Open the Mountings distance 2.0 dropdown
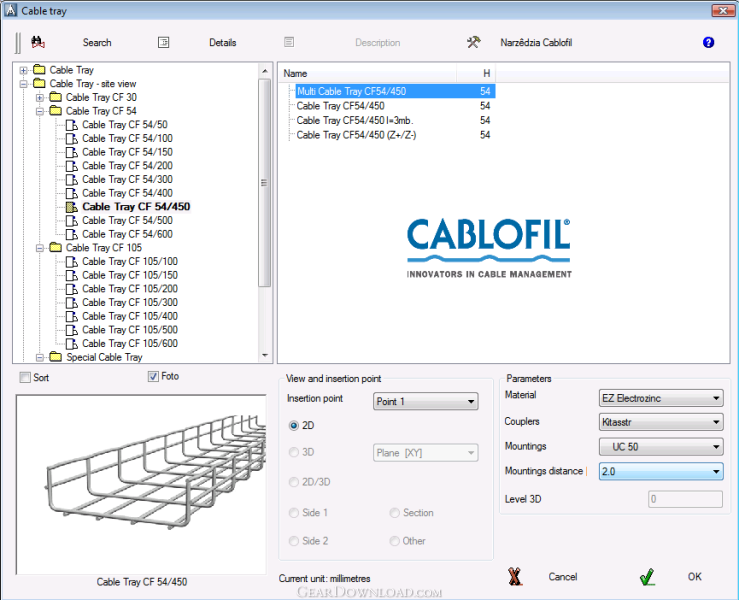739x600 pixels. pos(661,471)
